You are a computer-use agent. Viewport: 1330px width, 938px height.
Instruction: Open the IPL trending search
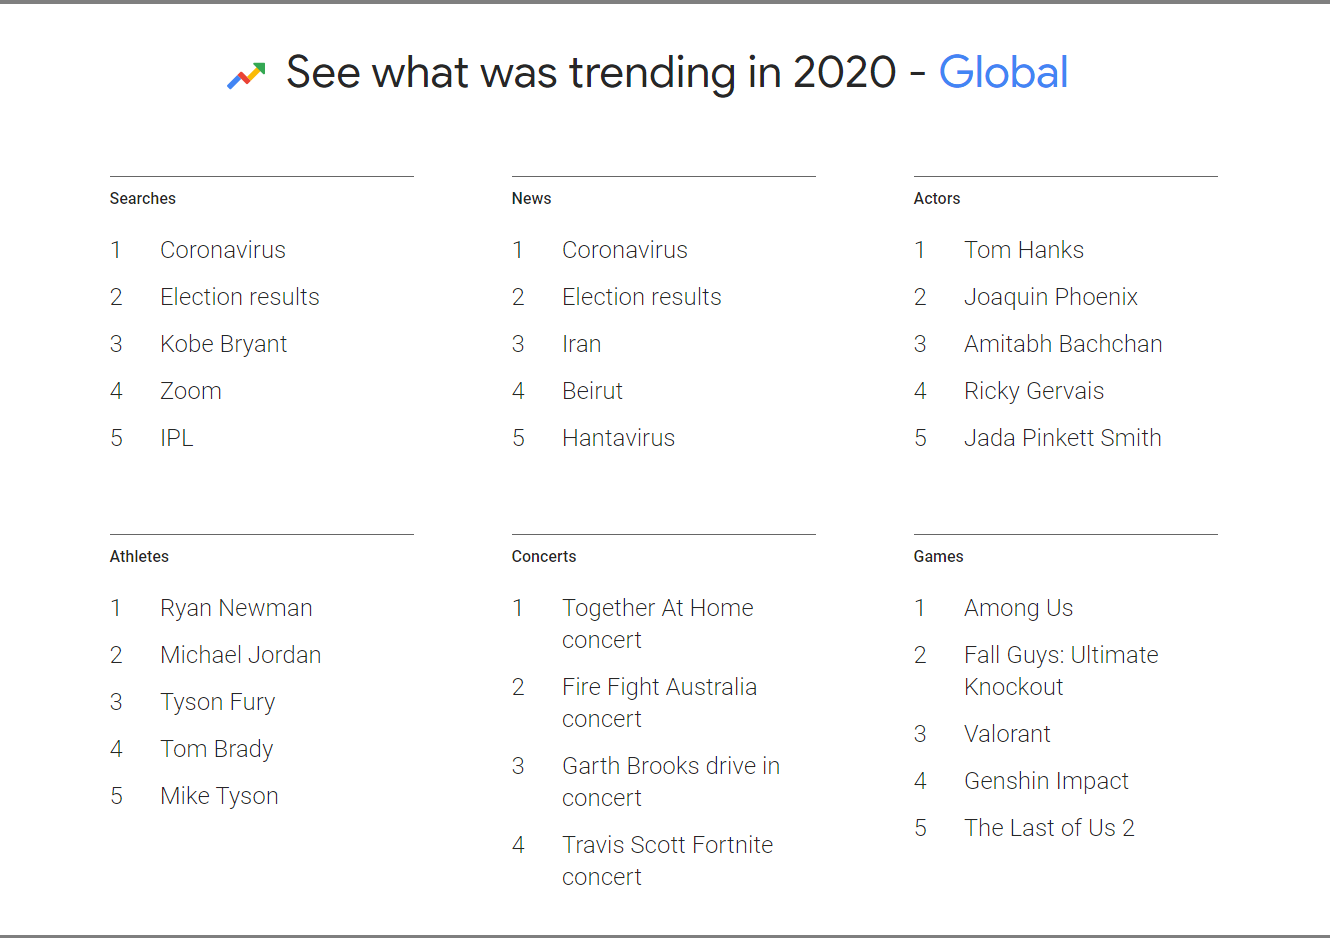point(176,437)
